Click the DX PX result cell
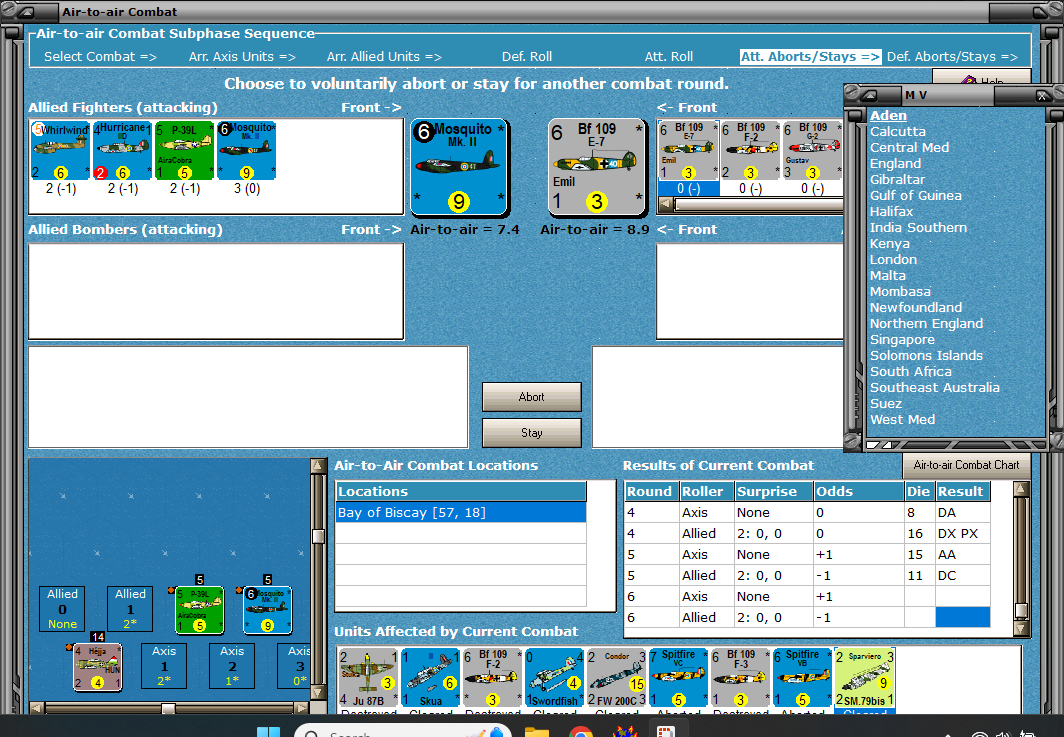The height and width of the screenshot is (737, 1064). point(962,533)
